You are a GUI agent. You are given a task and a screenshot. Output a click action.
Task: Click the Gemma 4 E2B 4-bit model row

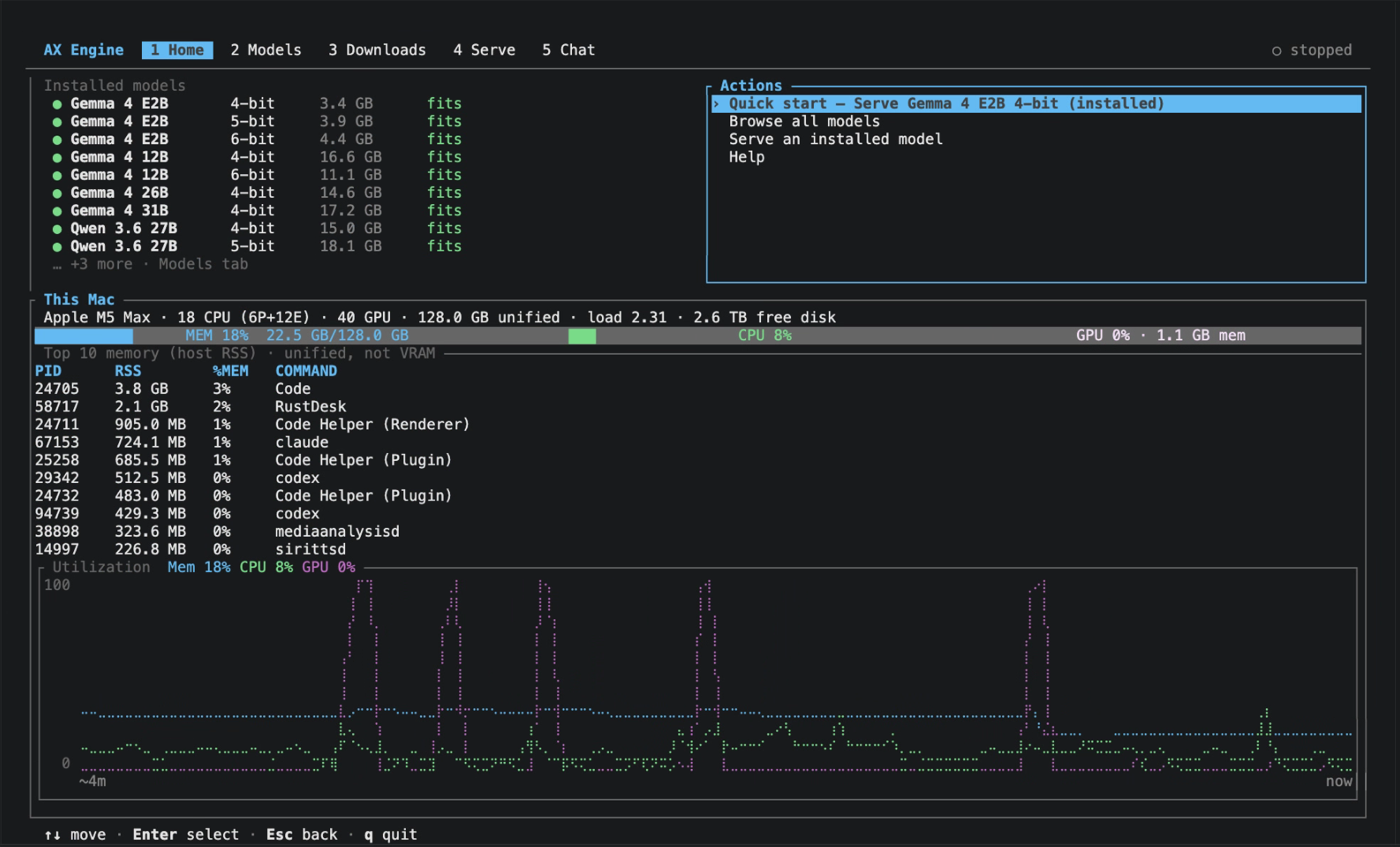(257, 104)
